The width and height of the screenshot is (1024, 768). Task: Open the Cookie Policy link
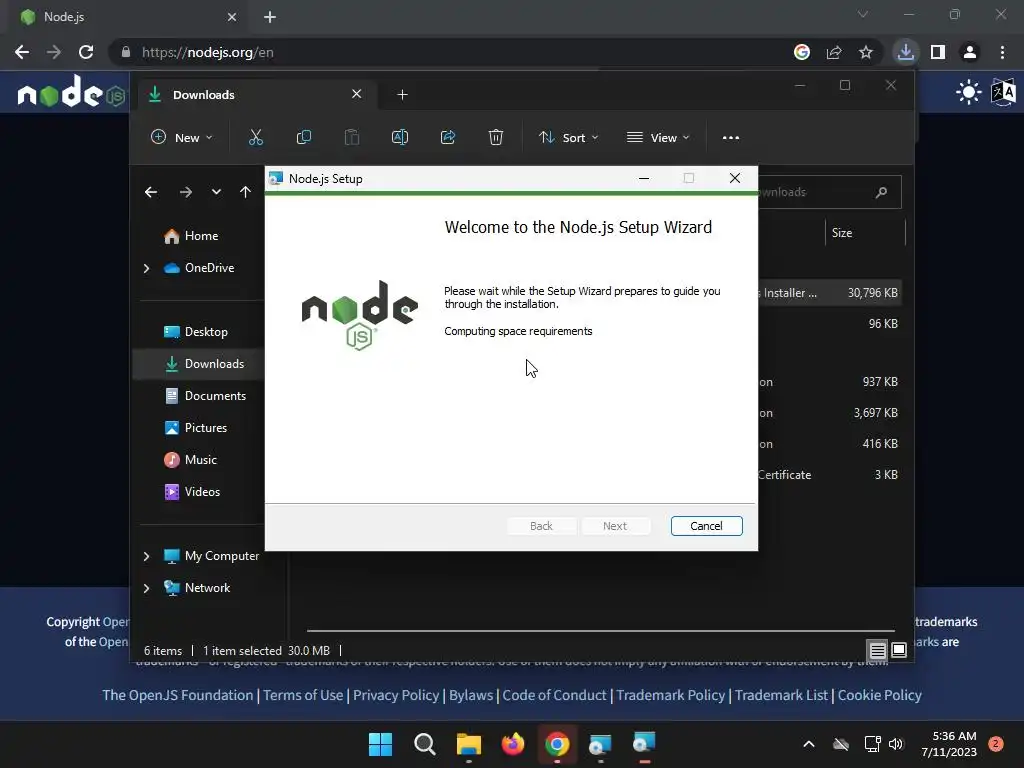coord(880,695)
